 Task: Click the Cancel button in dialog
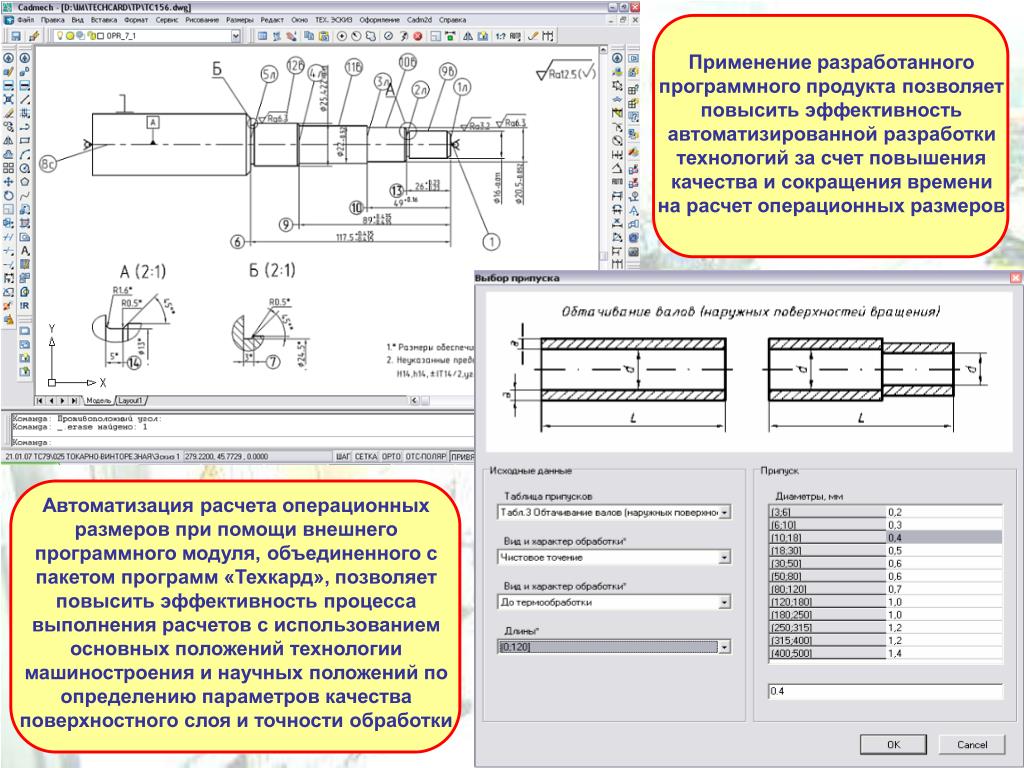972,744
